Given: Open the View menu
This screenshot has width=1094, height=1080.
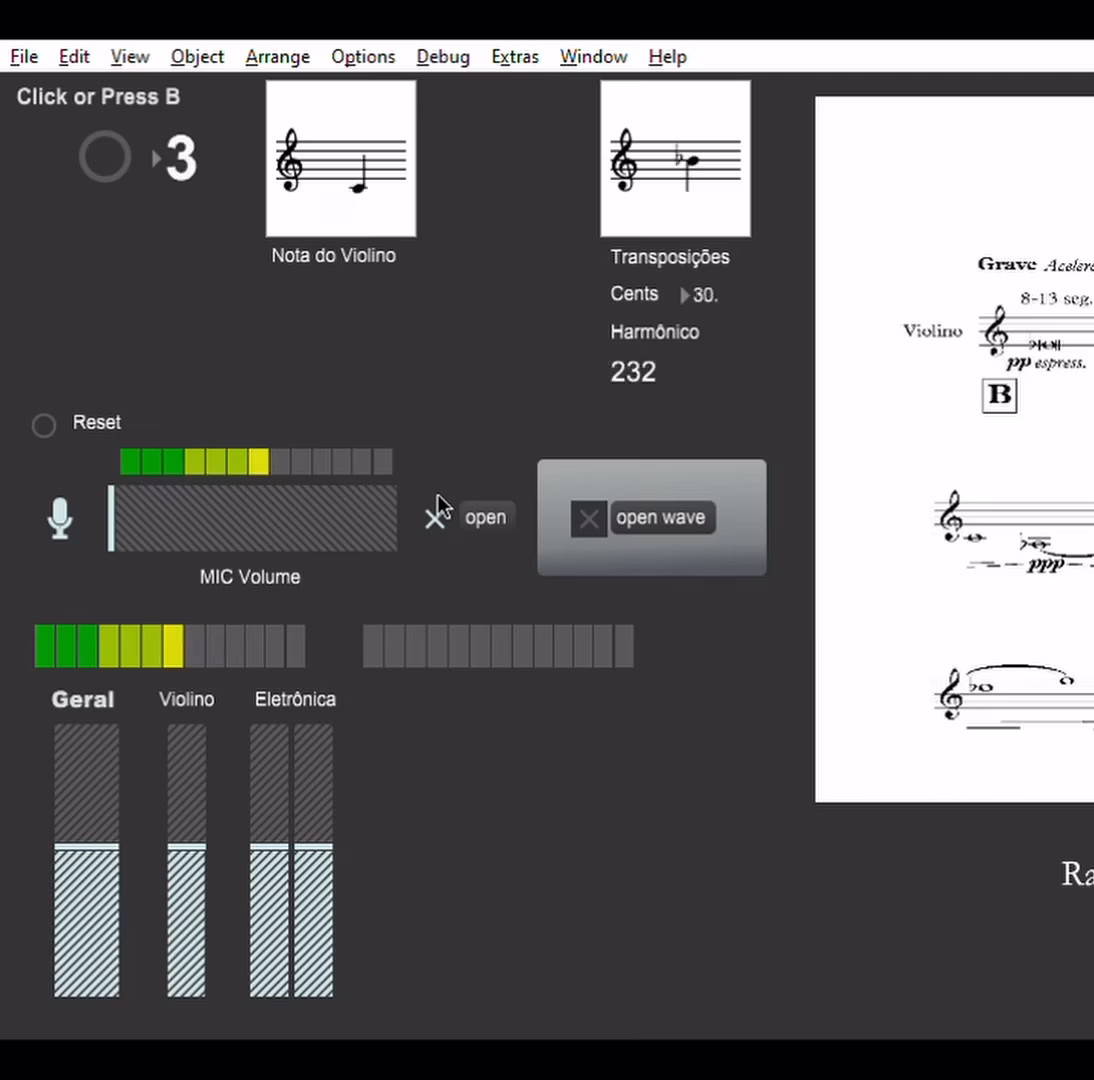Looking at the screenshot, I should 130,57.
